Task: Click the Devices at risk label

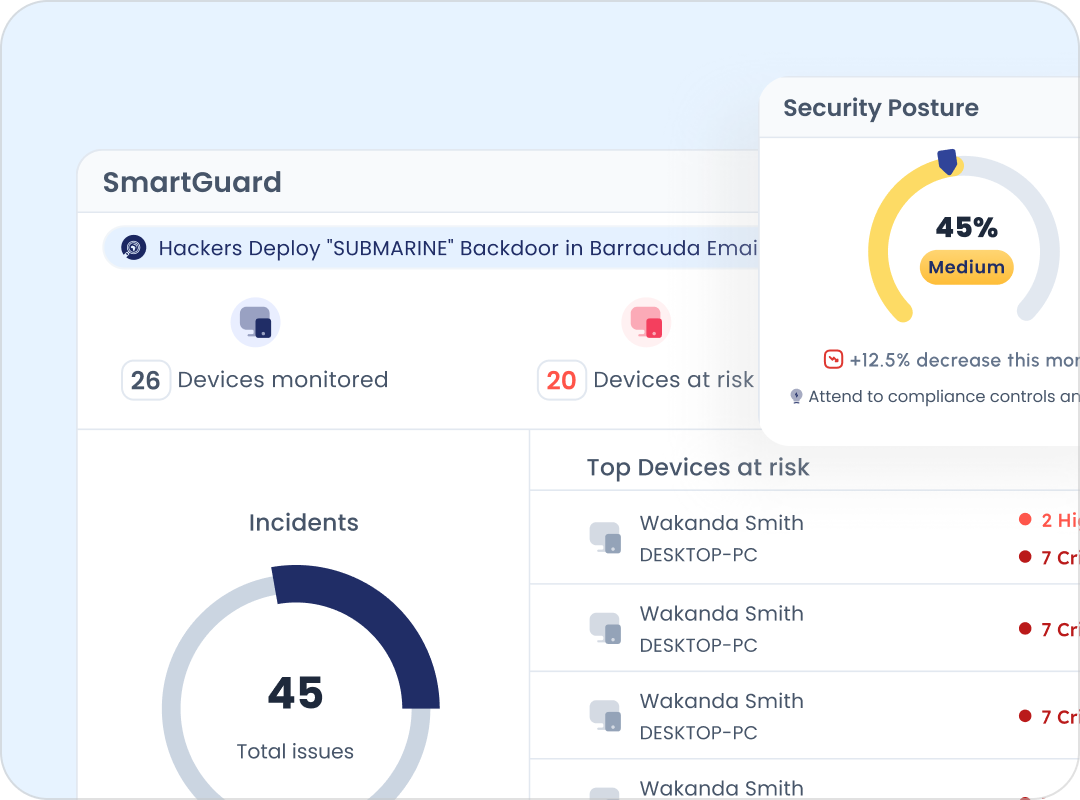Action: click(x=674, y=380)
